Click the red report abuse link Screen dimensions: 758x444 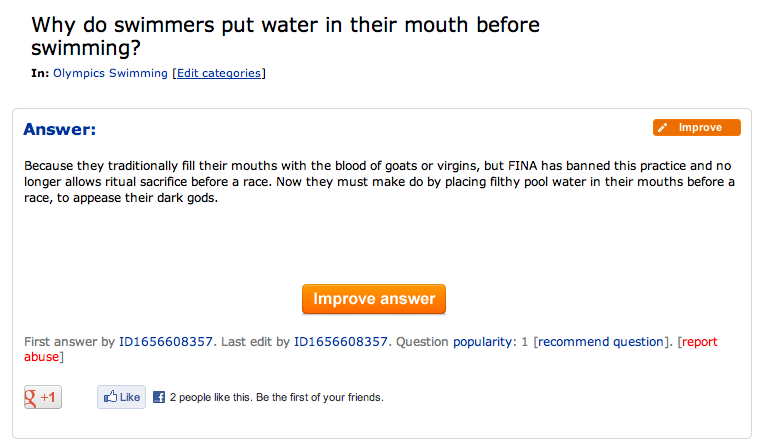tap(698, 342)
